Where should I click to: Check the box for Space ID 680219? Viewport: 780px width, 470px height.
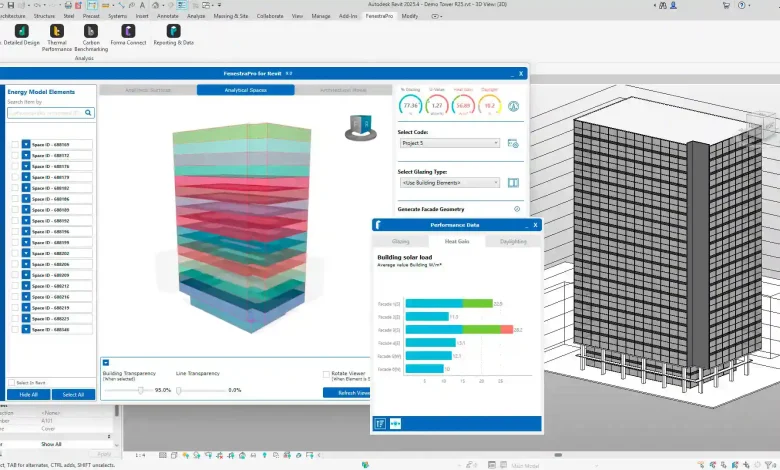point(15,308)
